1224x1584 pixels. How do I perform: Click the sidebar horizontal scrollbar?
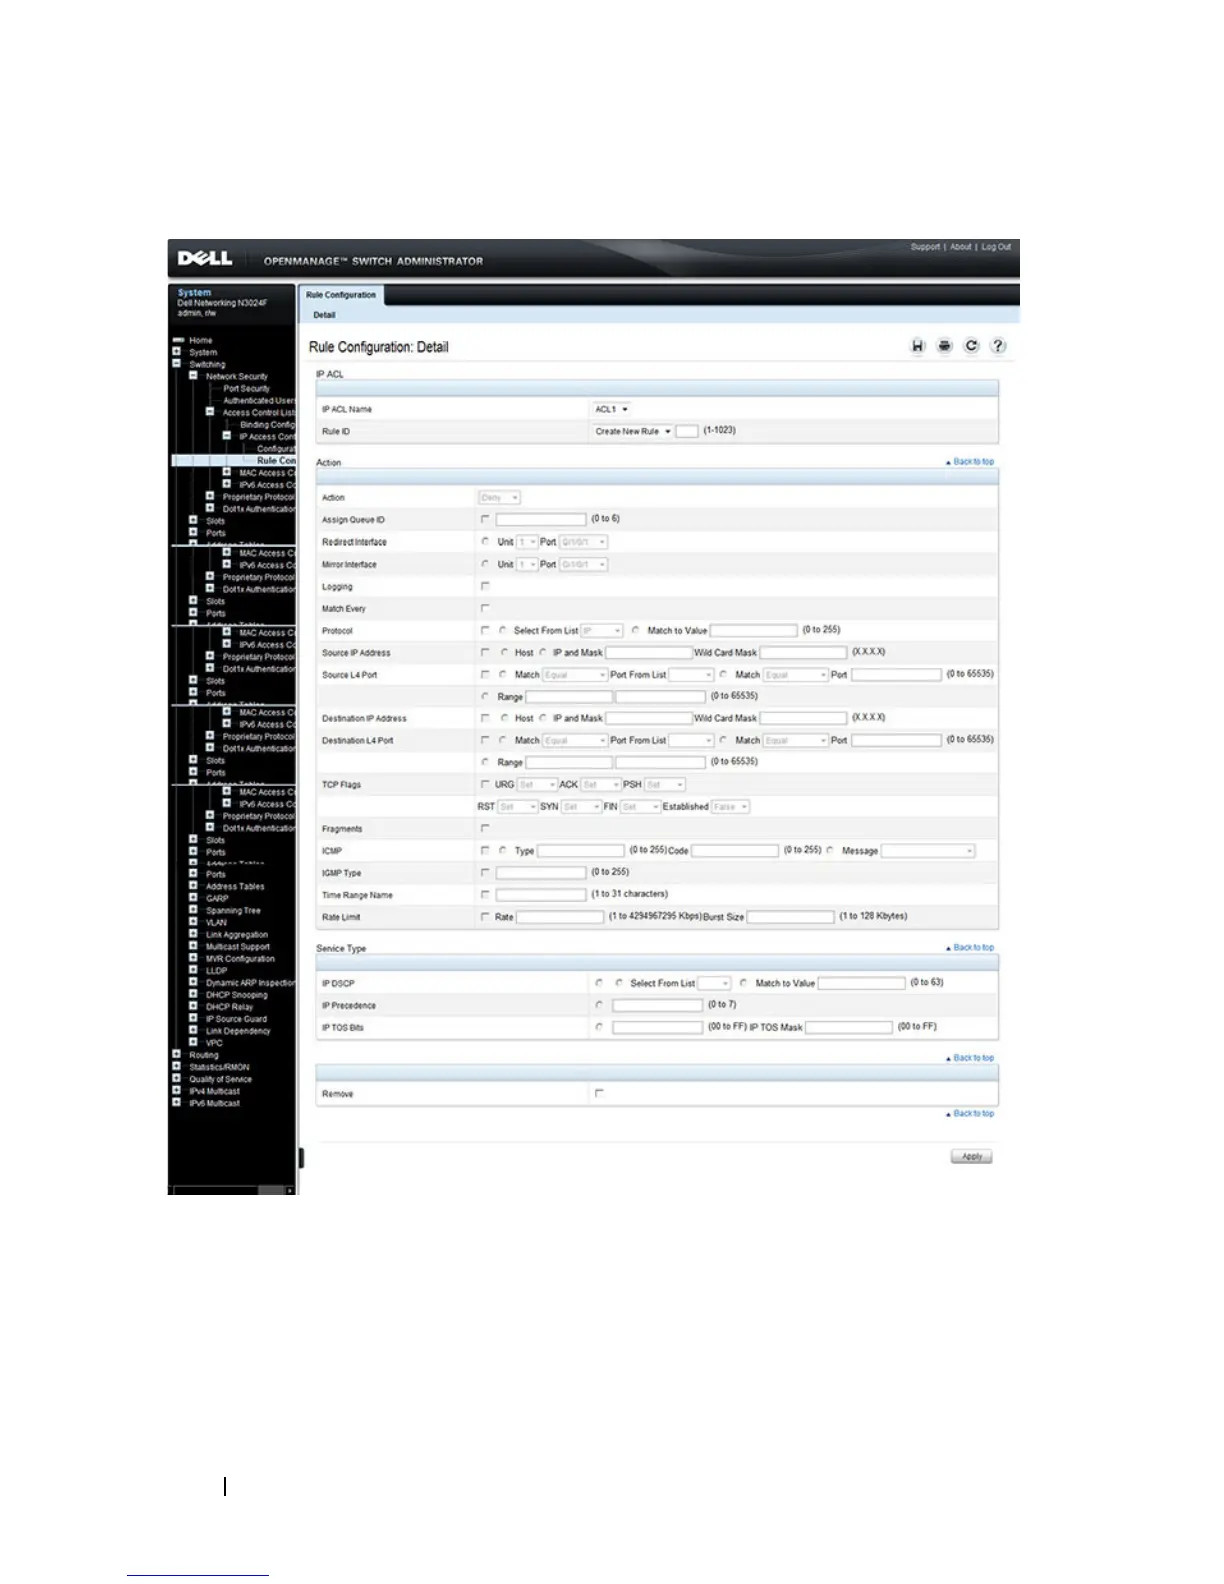[234, 1190]
